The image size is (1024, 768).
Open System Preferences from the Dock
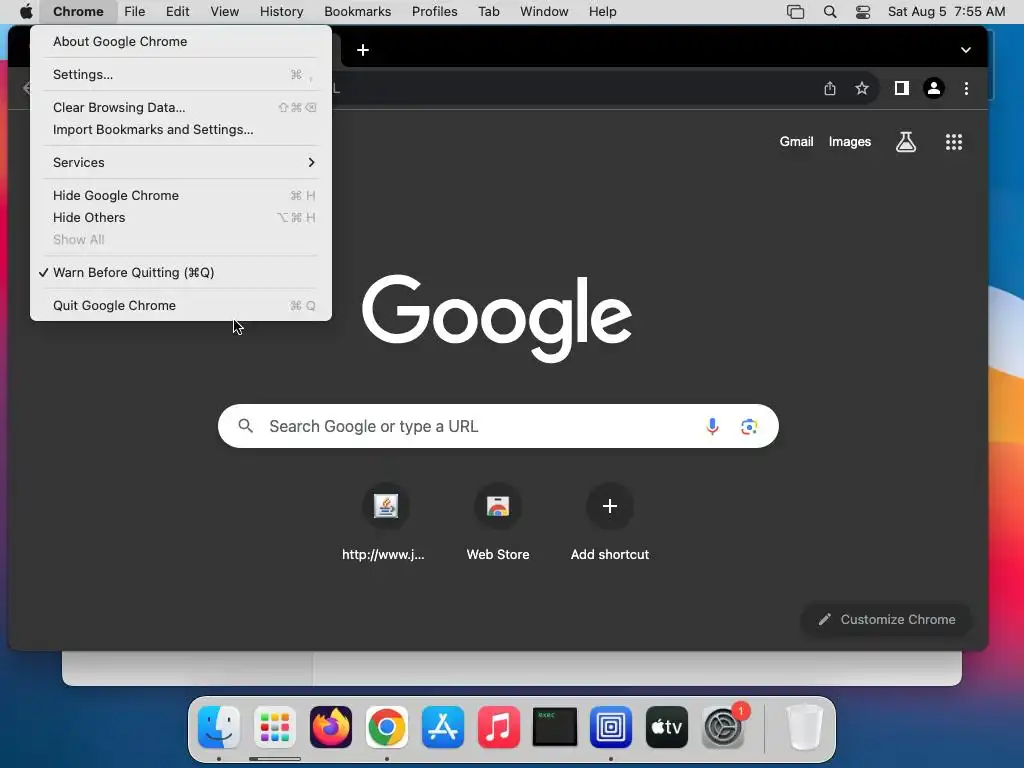722,727
